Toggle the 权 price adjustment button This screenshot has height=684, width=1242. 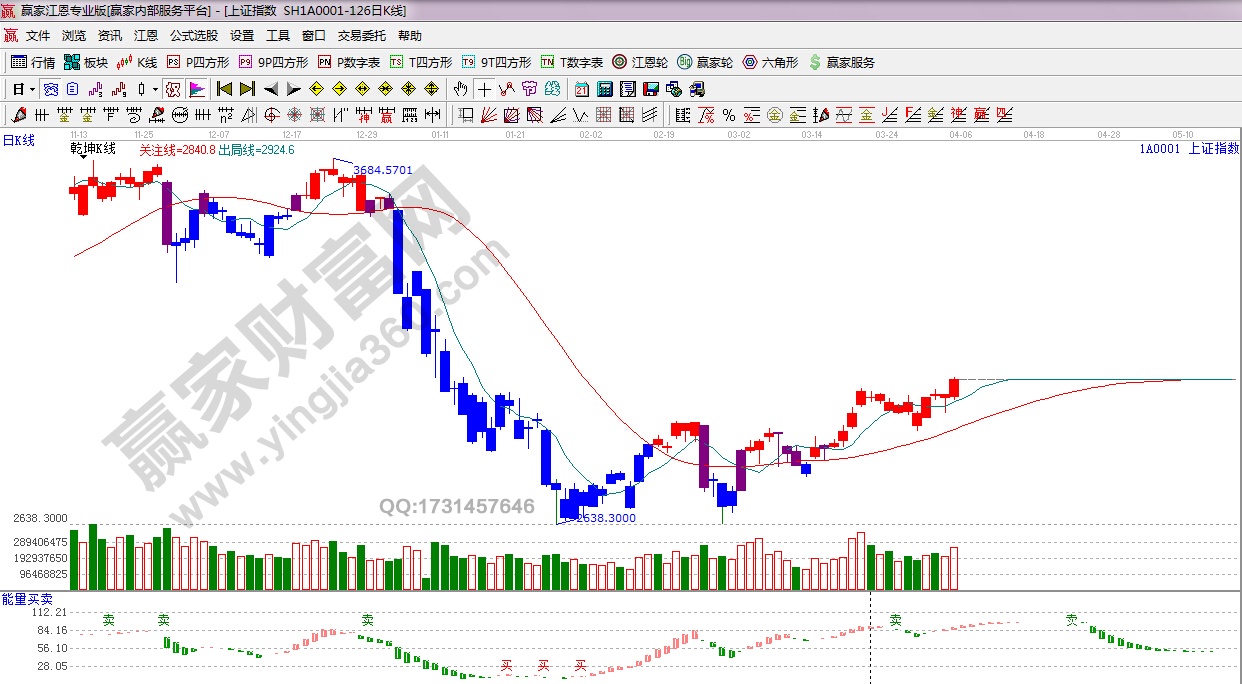(x=173, y=89)
